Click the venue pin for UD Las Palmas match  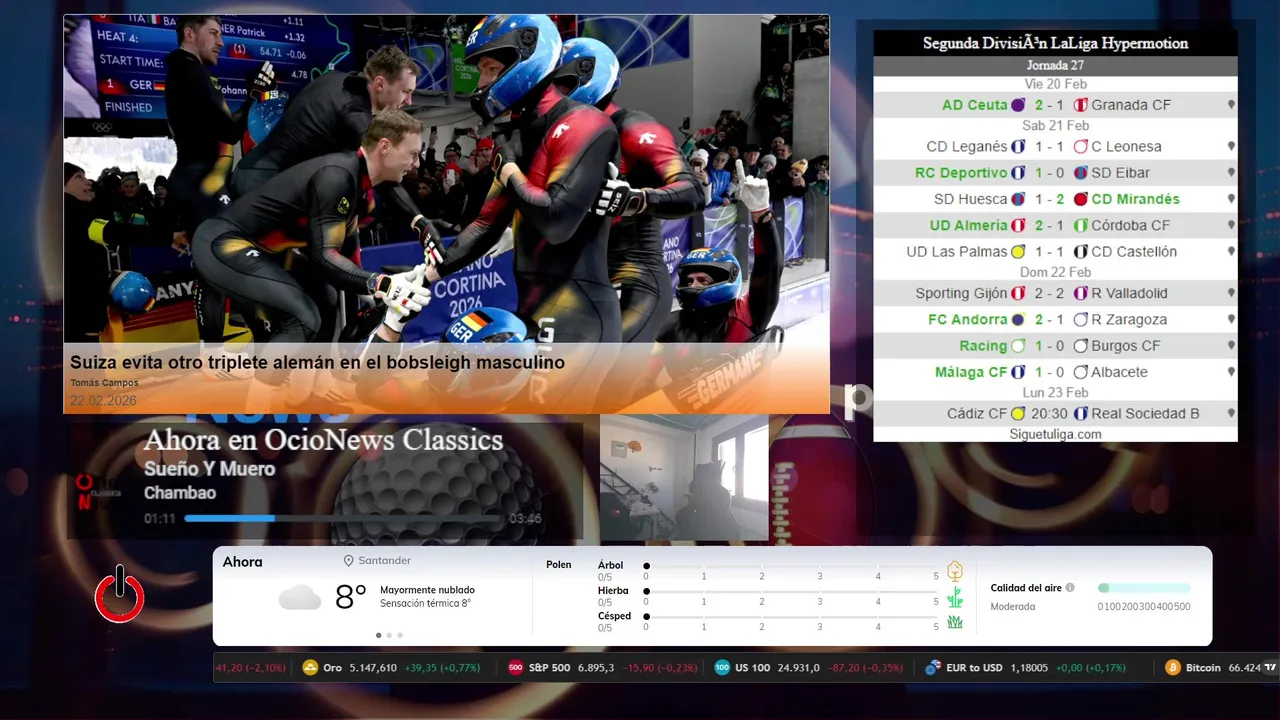coord(1231,252)
